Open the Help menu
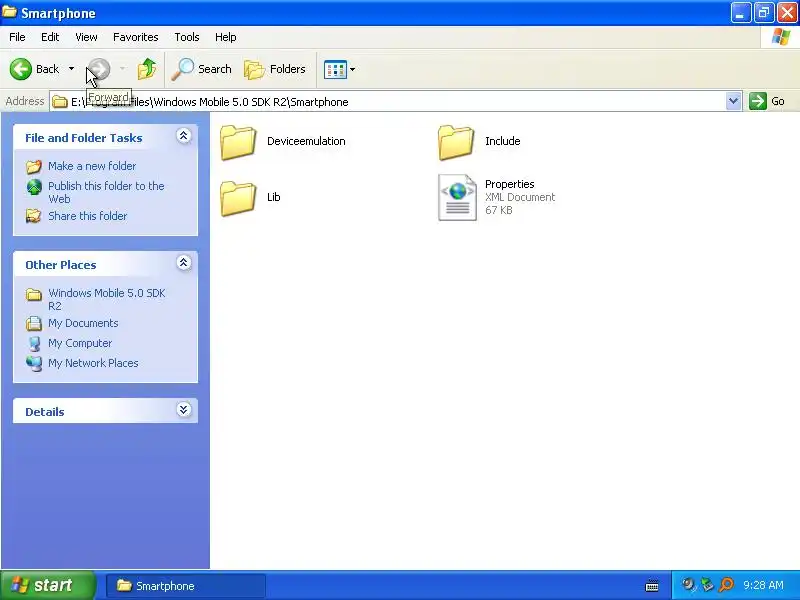The image size is (800, 600). [226, 37]
